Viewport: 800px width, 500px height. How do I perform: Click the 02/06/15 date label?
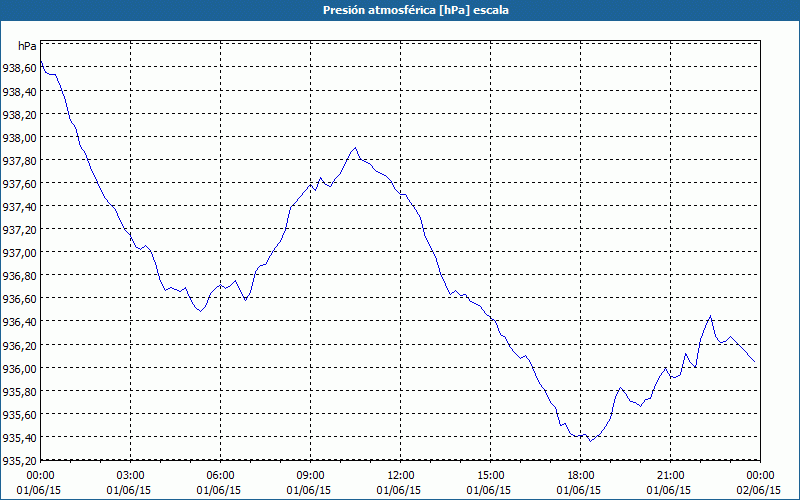759,490
